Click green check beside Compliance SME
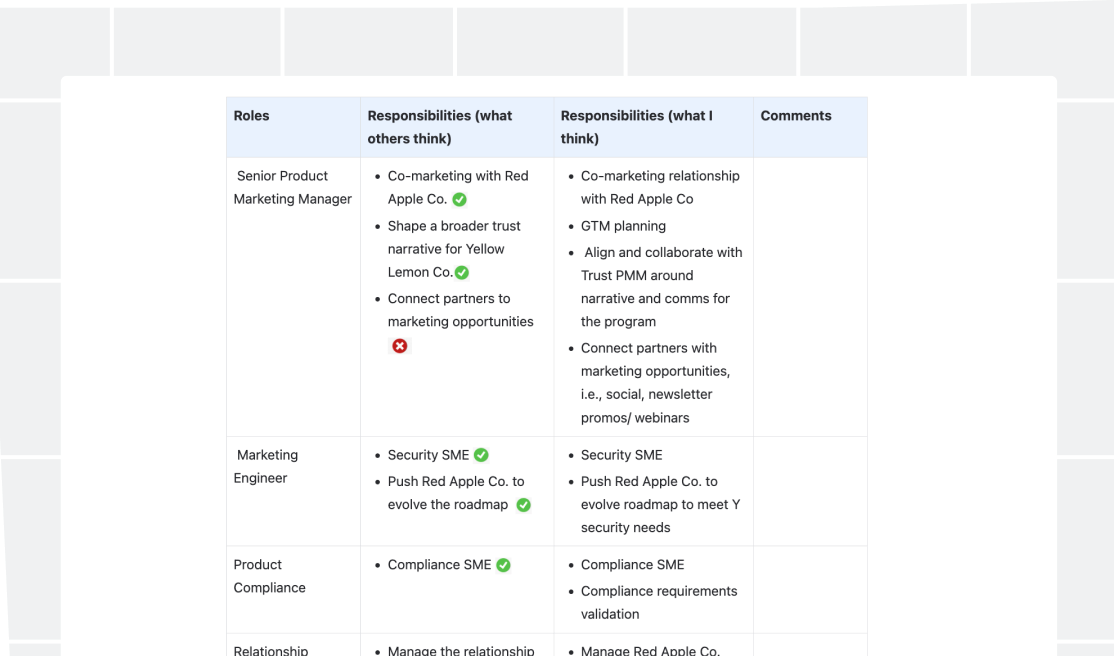Screen dimensions: 1114x656 (x=503, y=565)
